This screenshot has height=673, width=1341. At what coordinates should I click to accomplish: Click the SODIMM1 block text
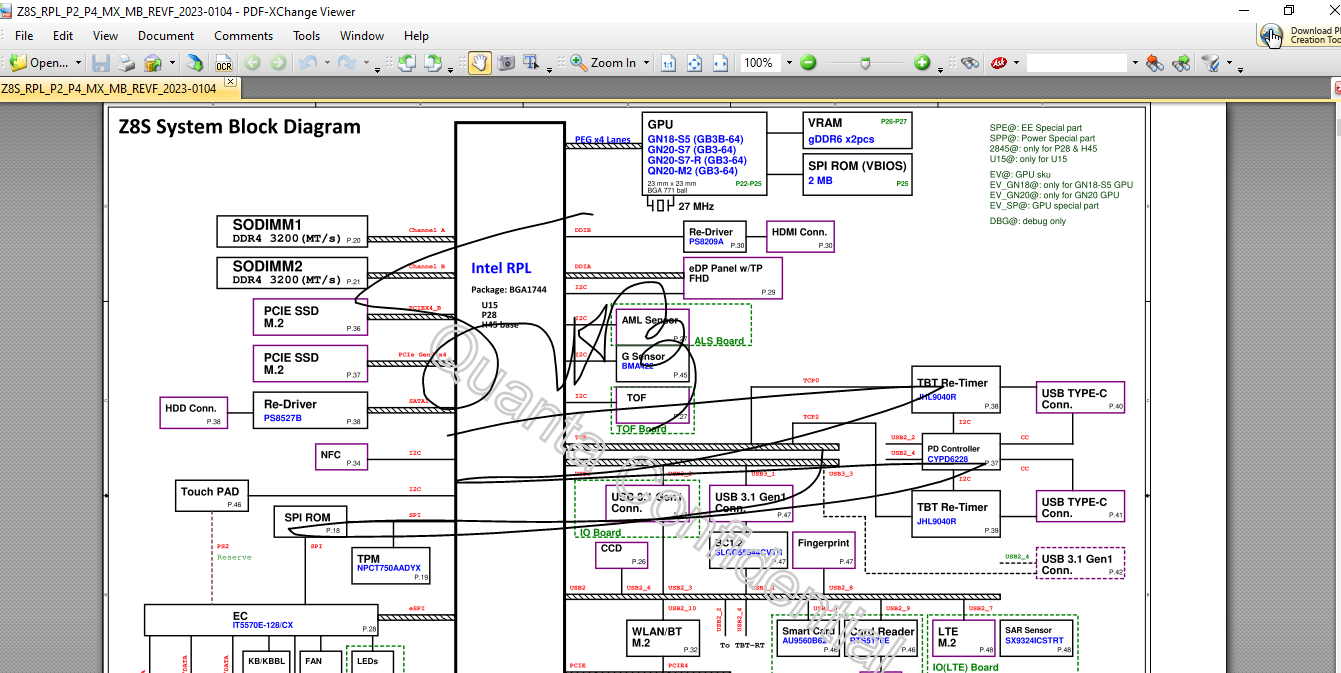267,225
